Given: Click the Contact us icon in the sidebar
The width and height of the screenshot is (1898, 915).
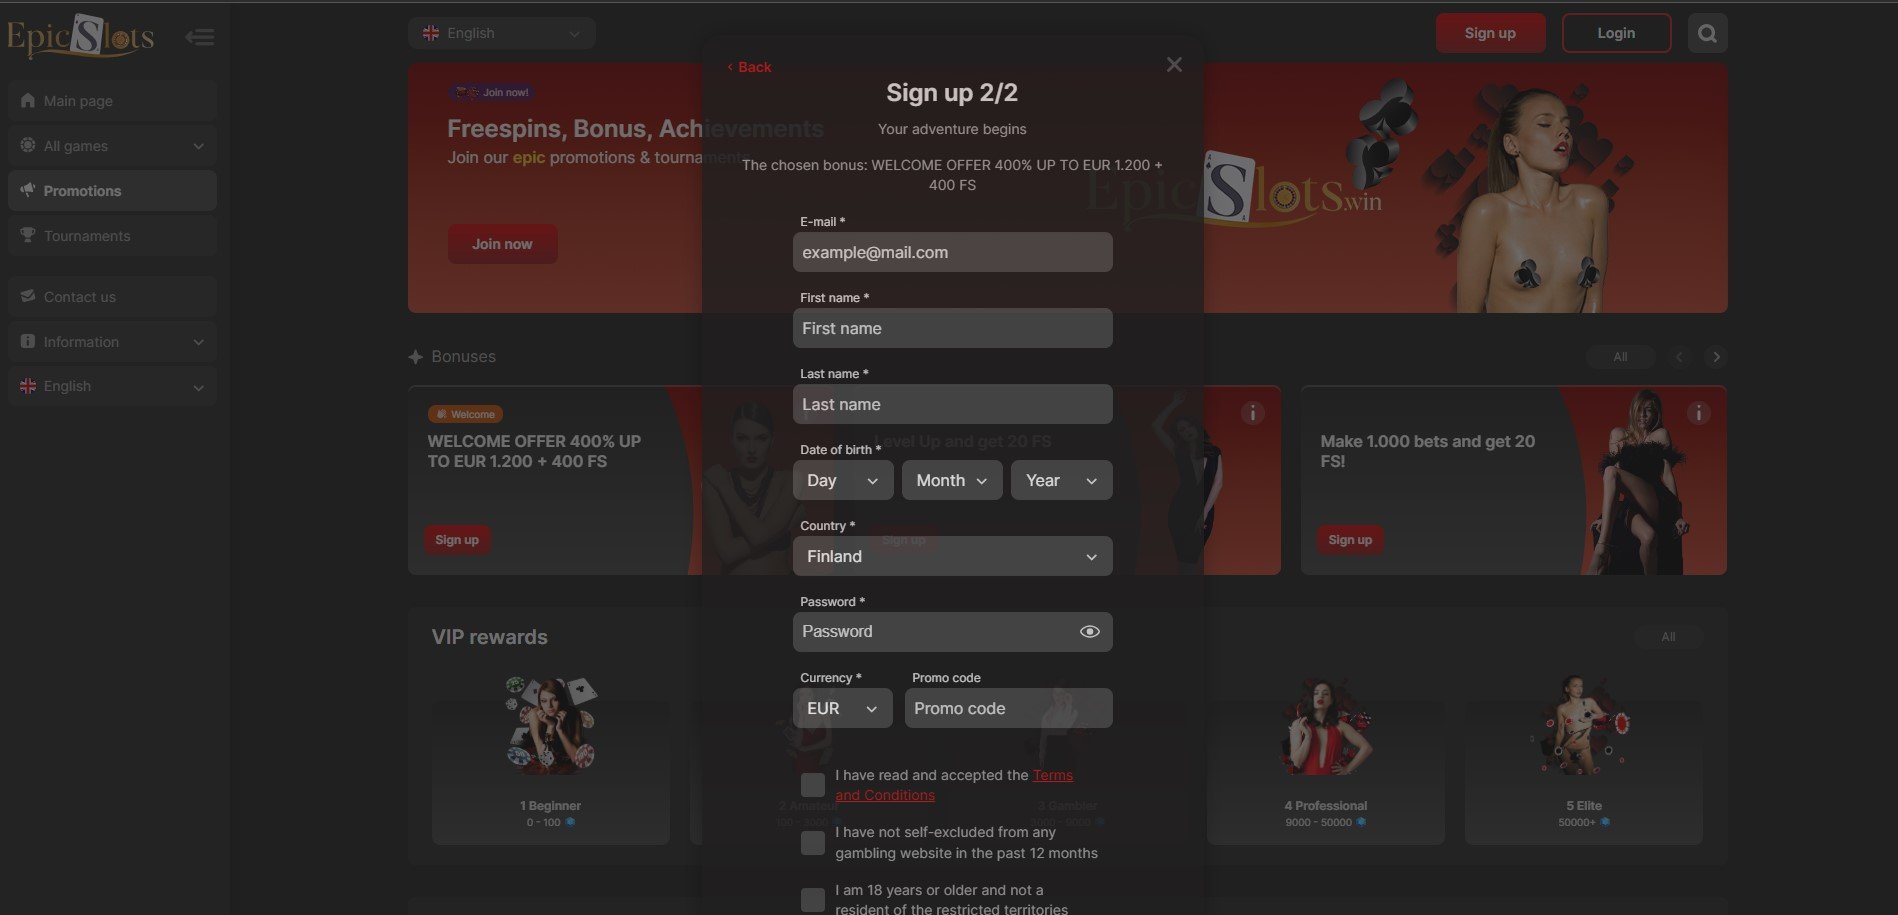Looking at the screenshot, I should point(28,297).
